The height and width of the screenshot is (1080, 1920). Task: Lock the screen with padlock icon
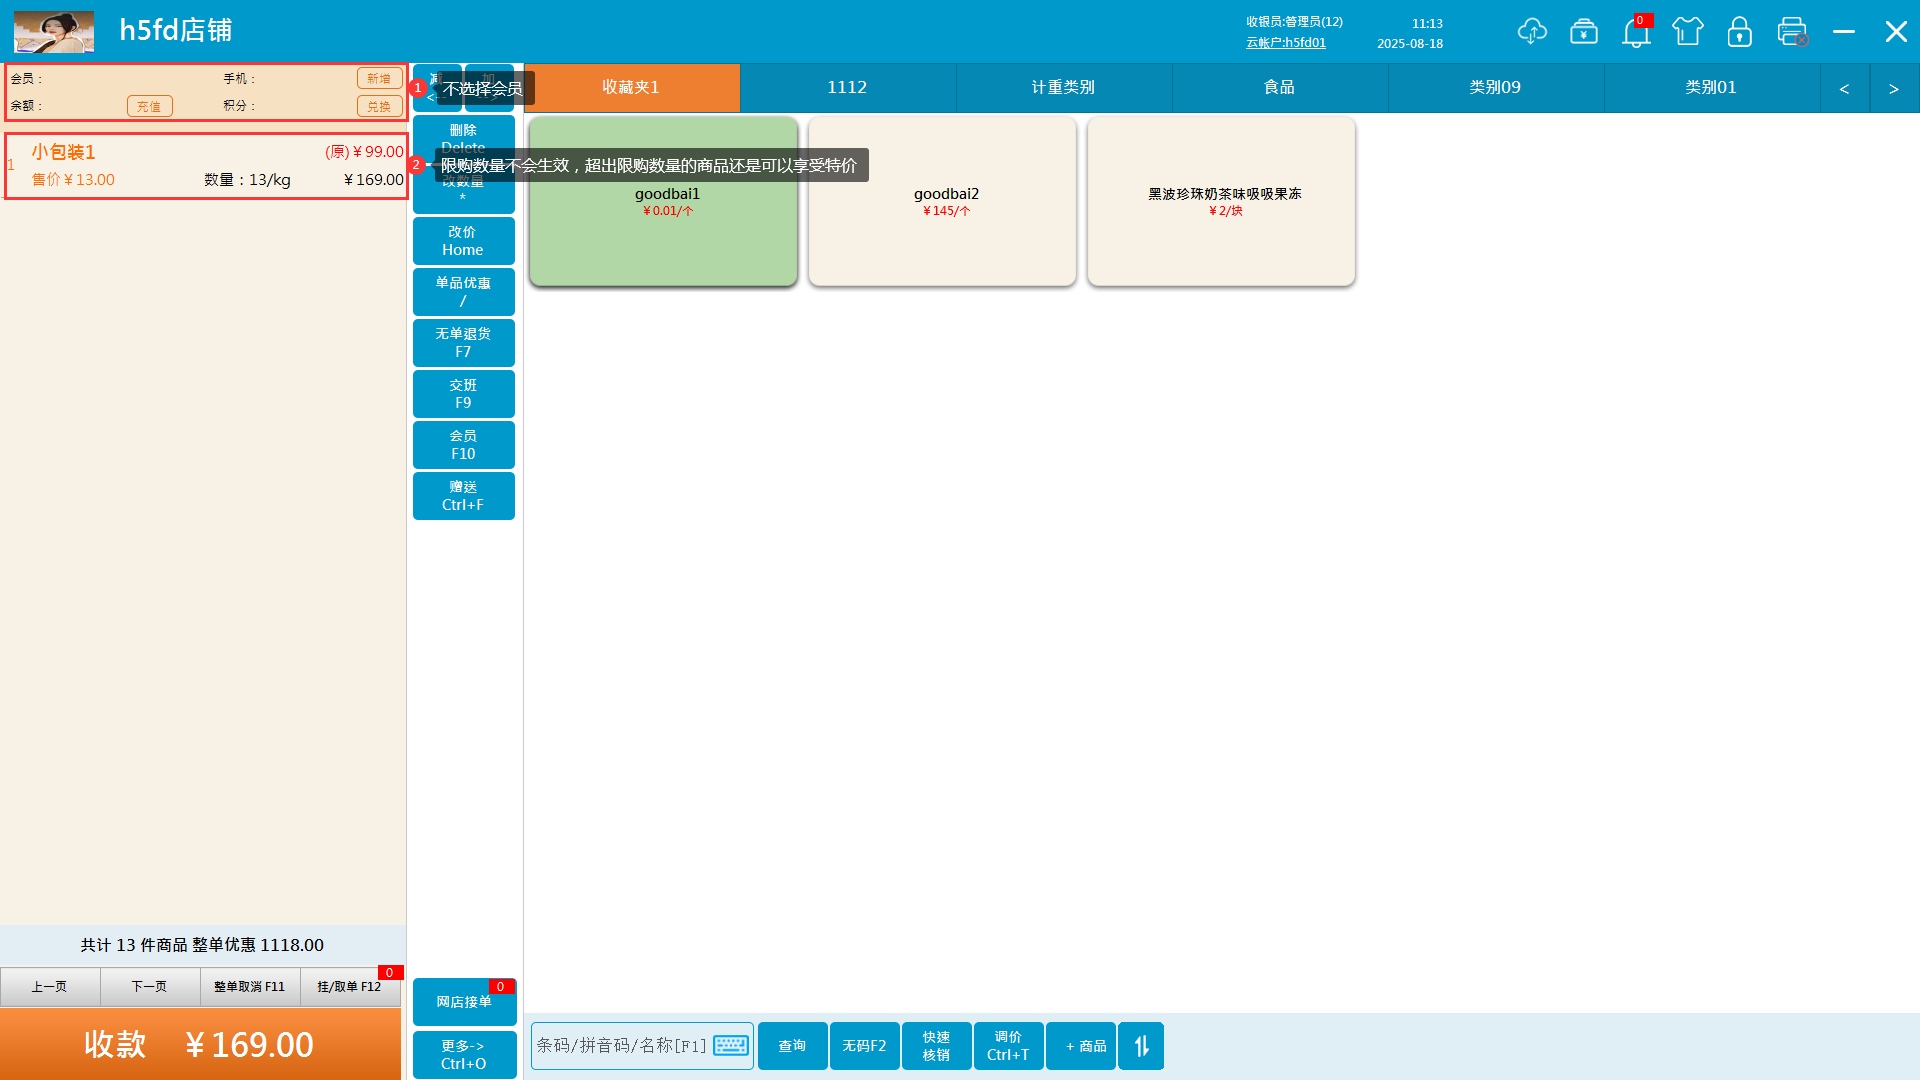(1739, 32)
